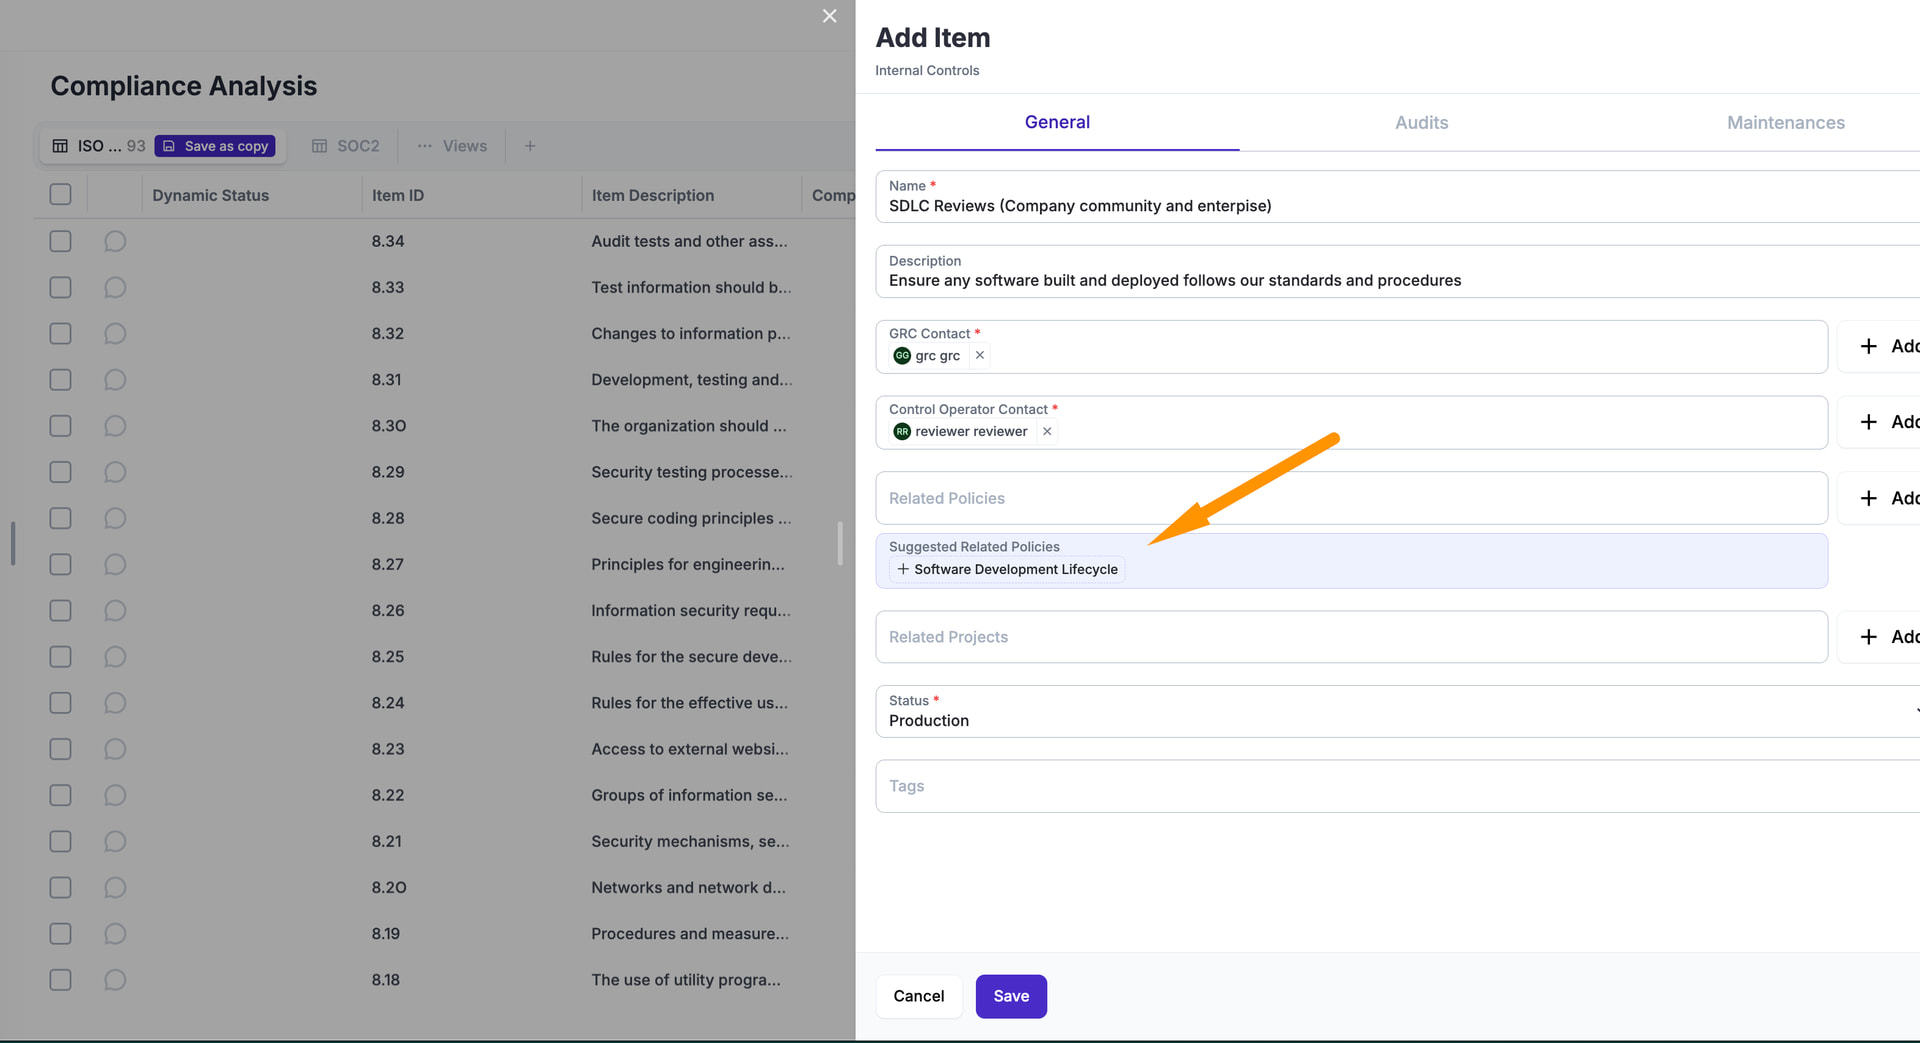
Task: Add suggested policy Software Development Lifecycle
Action: coord(1007,569)
